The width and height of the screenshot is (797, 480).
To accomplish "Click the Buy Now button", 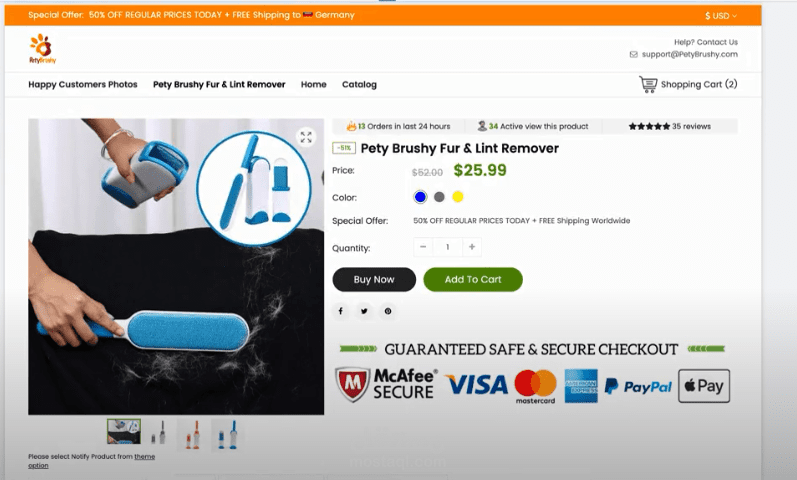I will point(374,280).
